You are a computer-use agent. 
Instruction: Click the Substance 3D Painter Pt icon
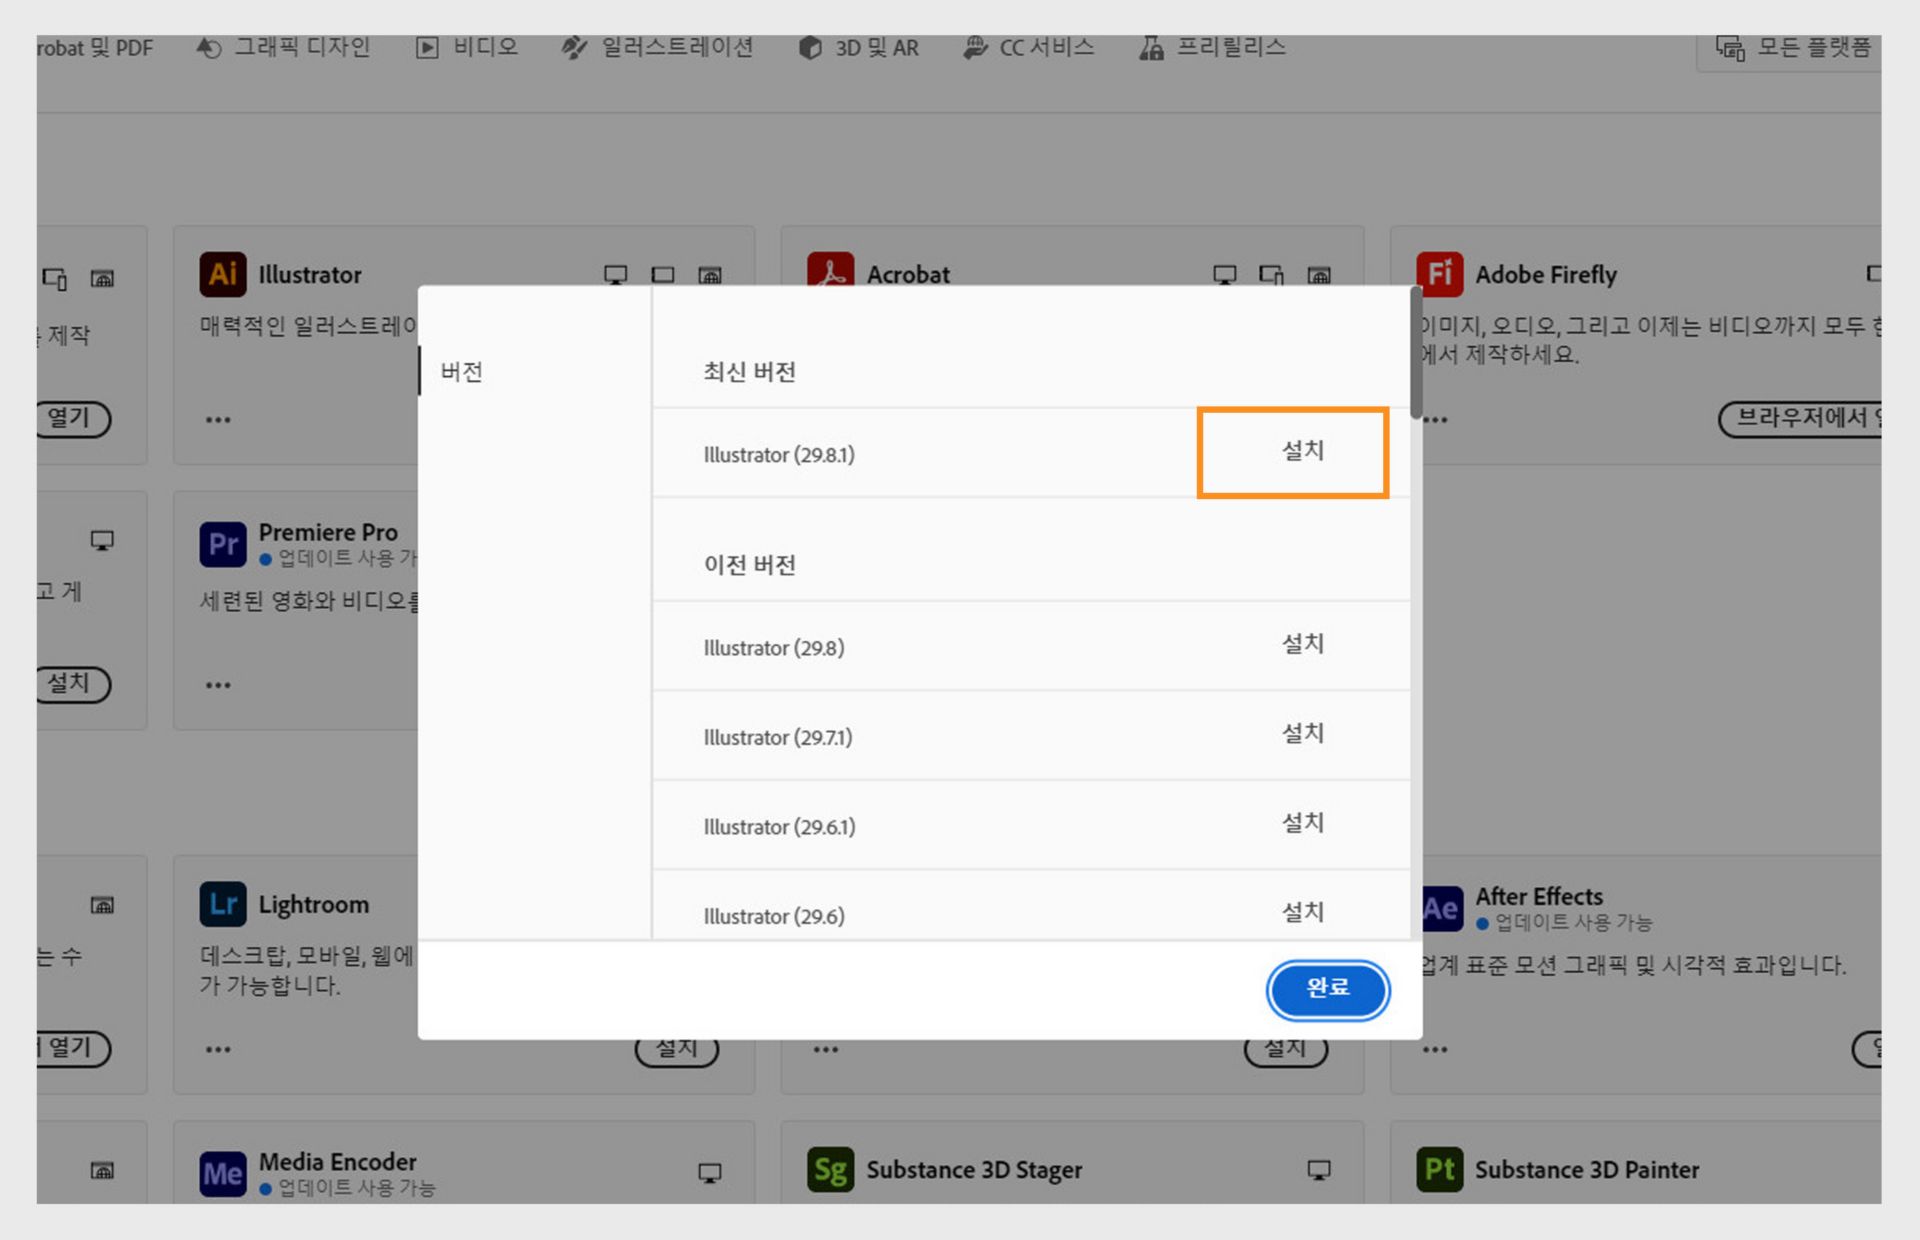(x=1439, y=1169)
